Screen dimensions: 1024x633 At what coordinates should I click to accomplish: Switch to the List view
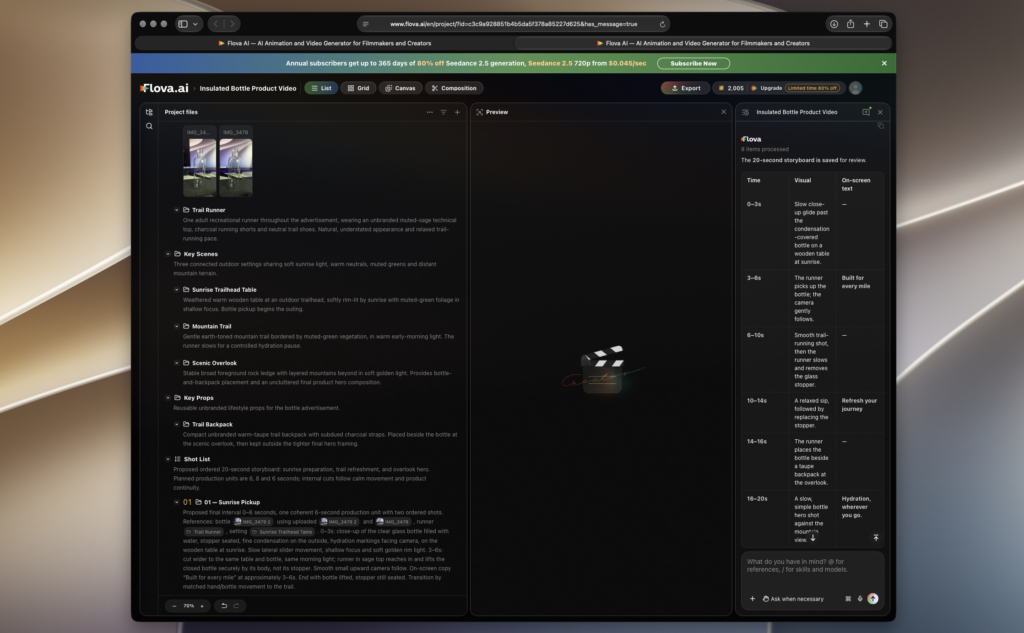coord(321,88)
